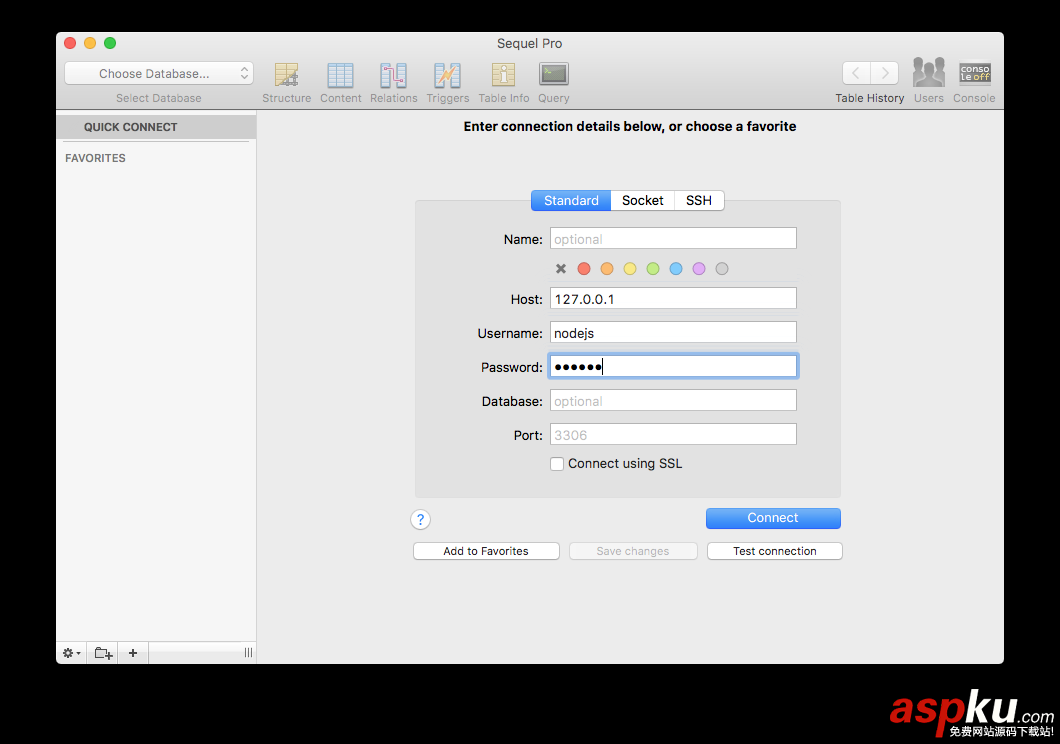
Task: Open the Users management icon
Action: coord(928,73)
